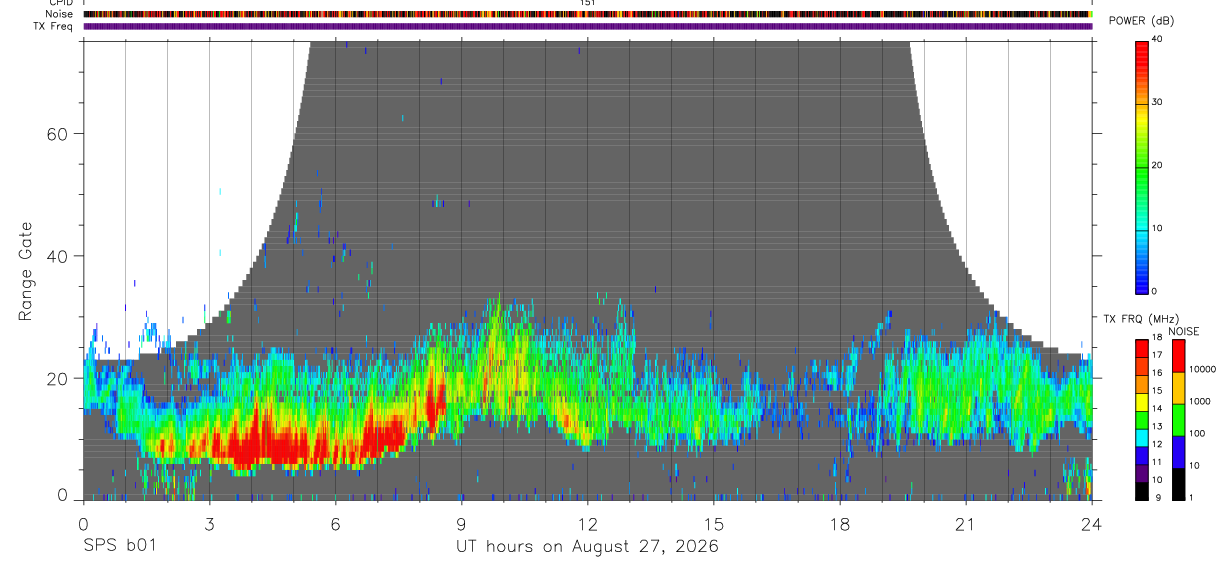
Task: Click the SPS b01 label
Action: coord(119,547)
